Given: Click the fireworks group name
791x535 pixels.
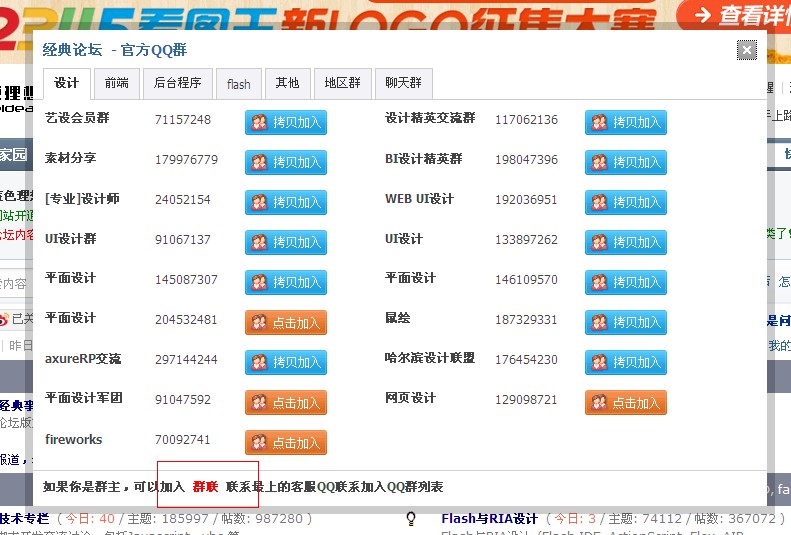Looking at the screenshot, I should [x=74, y=439].
